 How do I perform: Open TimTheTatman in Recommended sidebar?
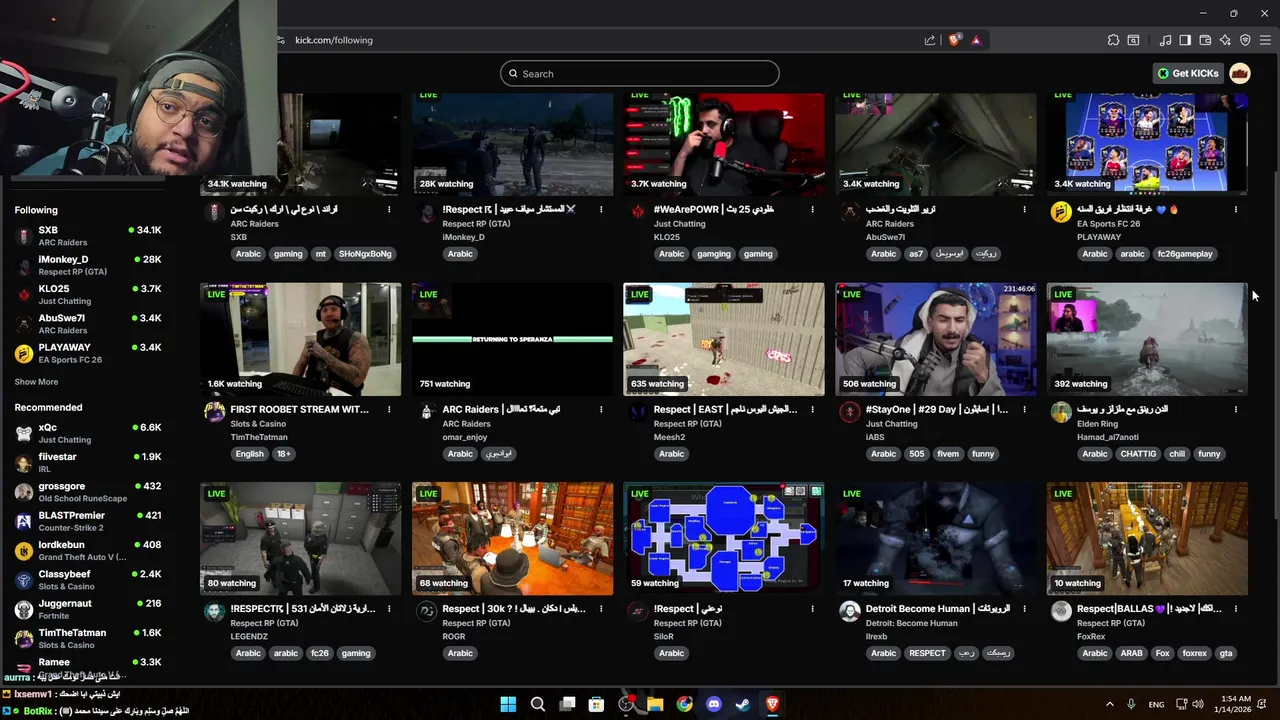[88, 638]
